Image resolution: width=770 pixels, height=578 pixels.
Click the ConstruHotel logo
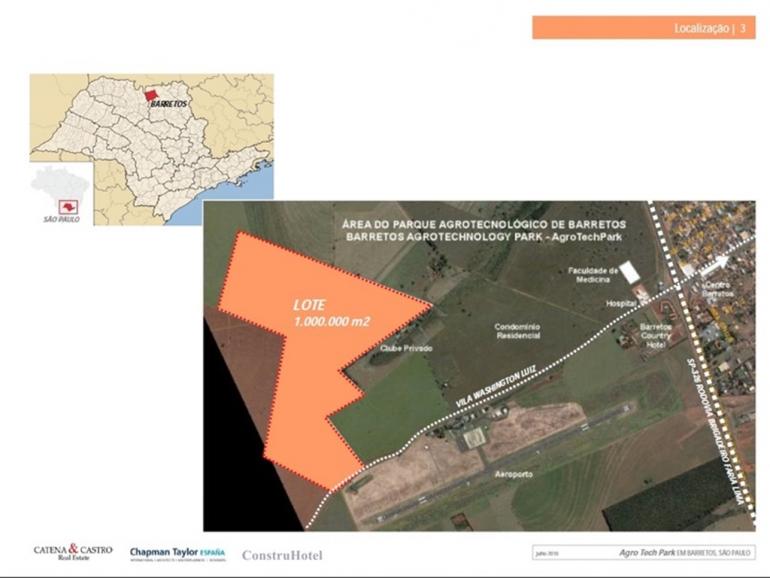282,554
